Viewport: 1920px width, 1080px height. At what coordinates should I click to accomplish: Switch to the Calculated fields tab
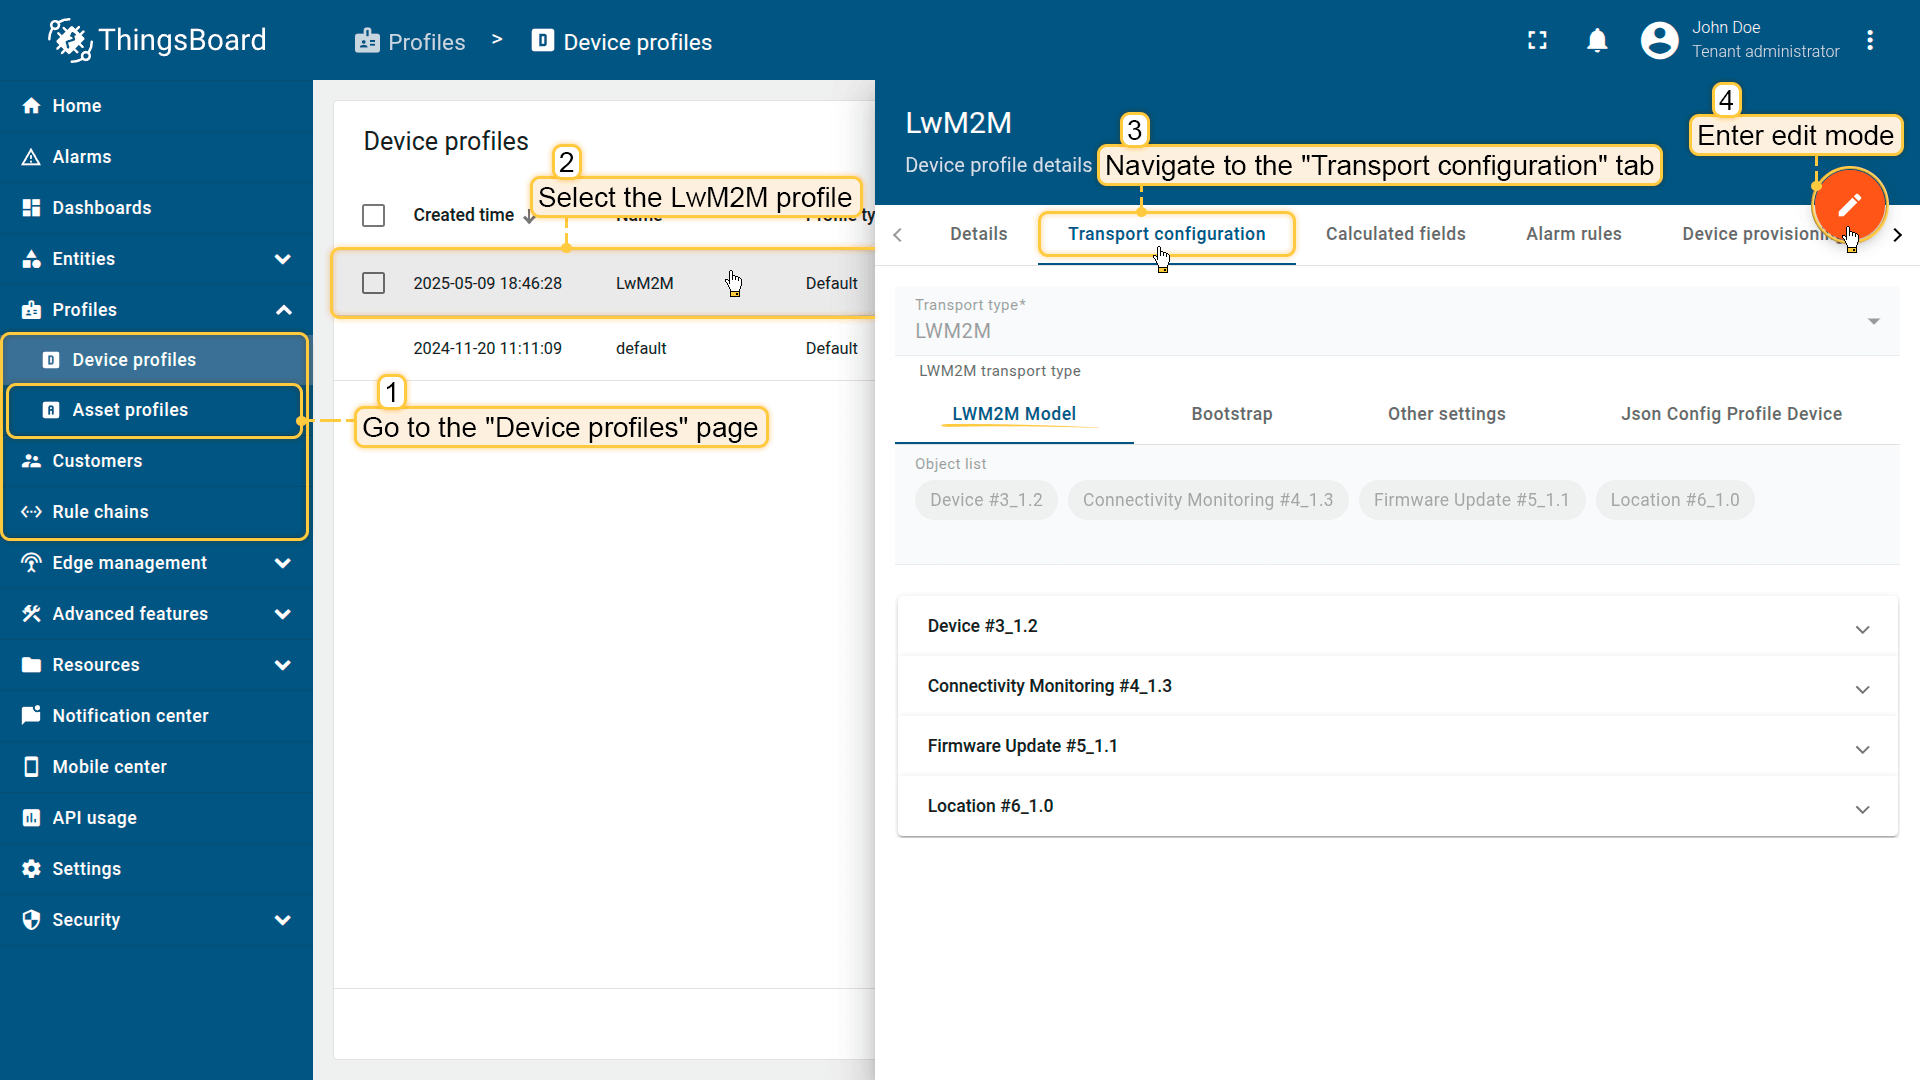(x=1395, y=234)
